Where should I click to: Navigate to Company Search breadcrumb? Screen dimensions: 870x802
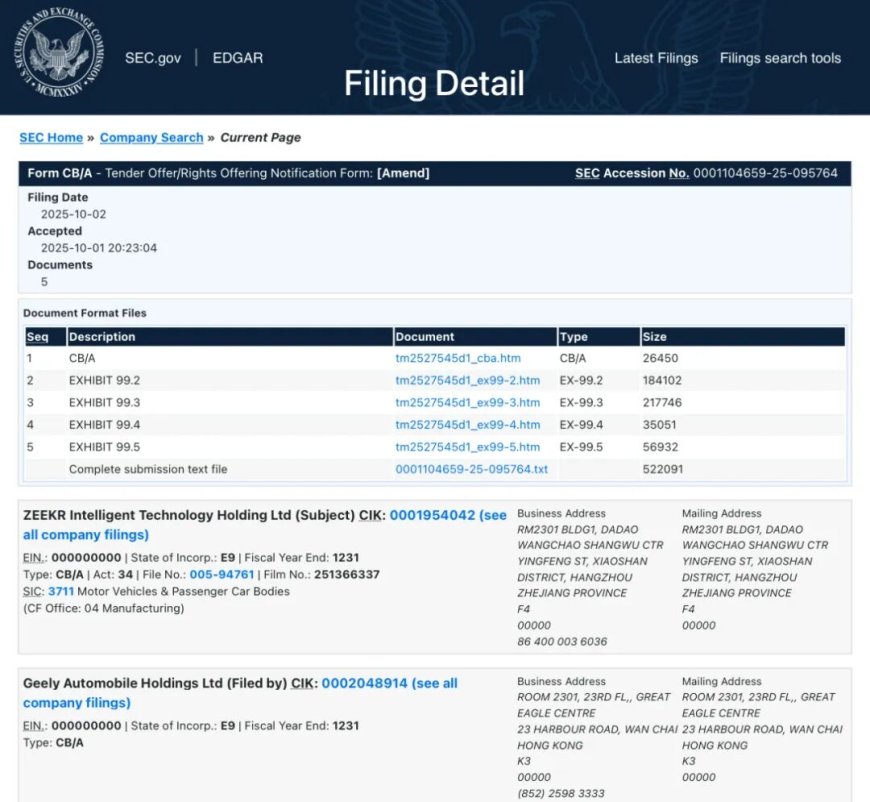(x=151, y=138)
